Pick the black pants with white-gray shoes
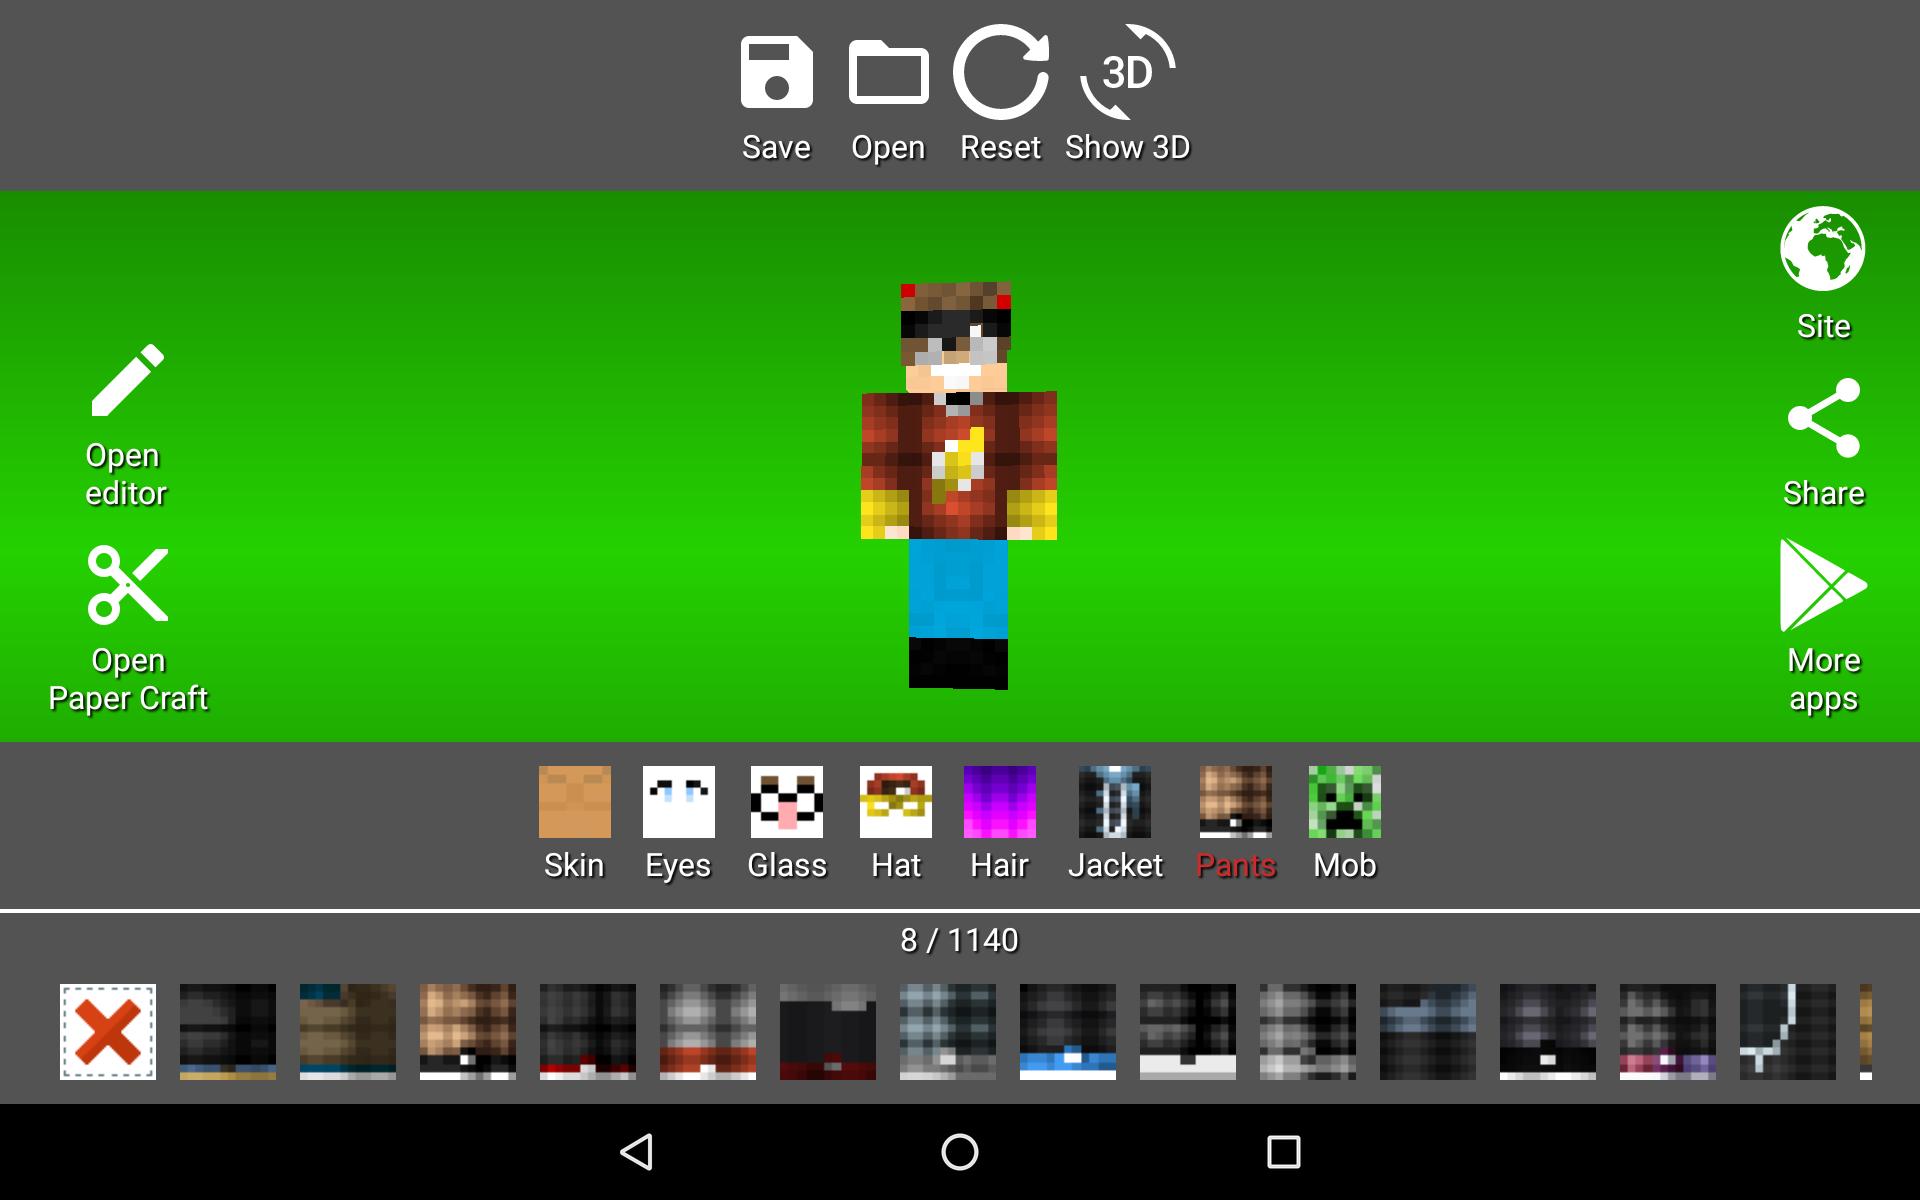1920x1200 pixels. [1188, 1032]
